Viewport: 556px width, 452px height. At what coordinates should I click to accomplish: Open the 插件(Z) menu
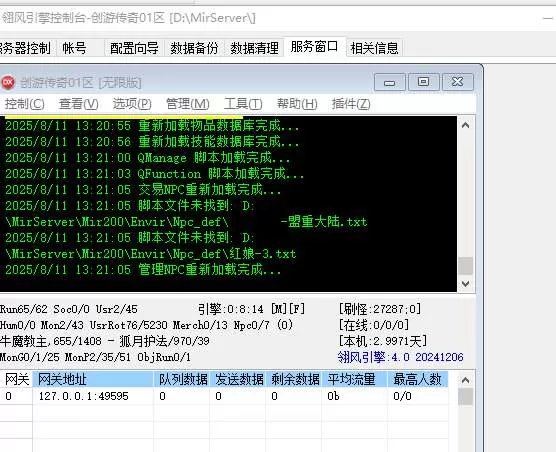coord(351,104)
